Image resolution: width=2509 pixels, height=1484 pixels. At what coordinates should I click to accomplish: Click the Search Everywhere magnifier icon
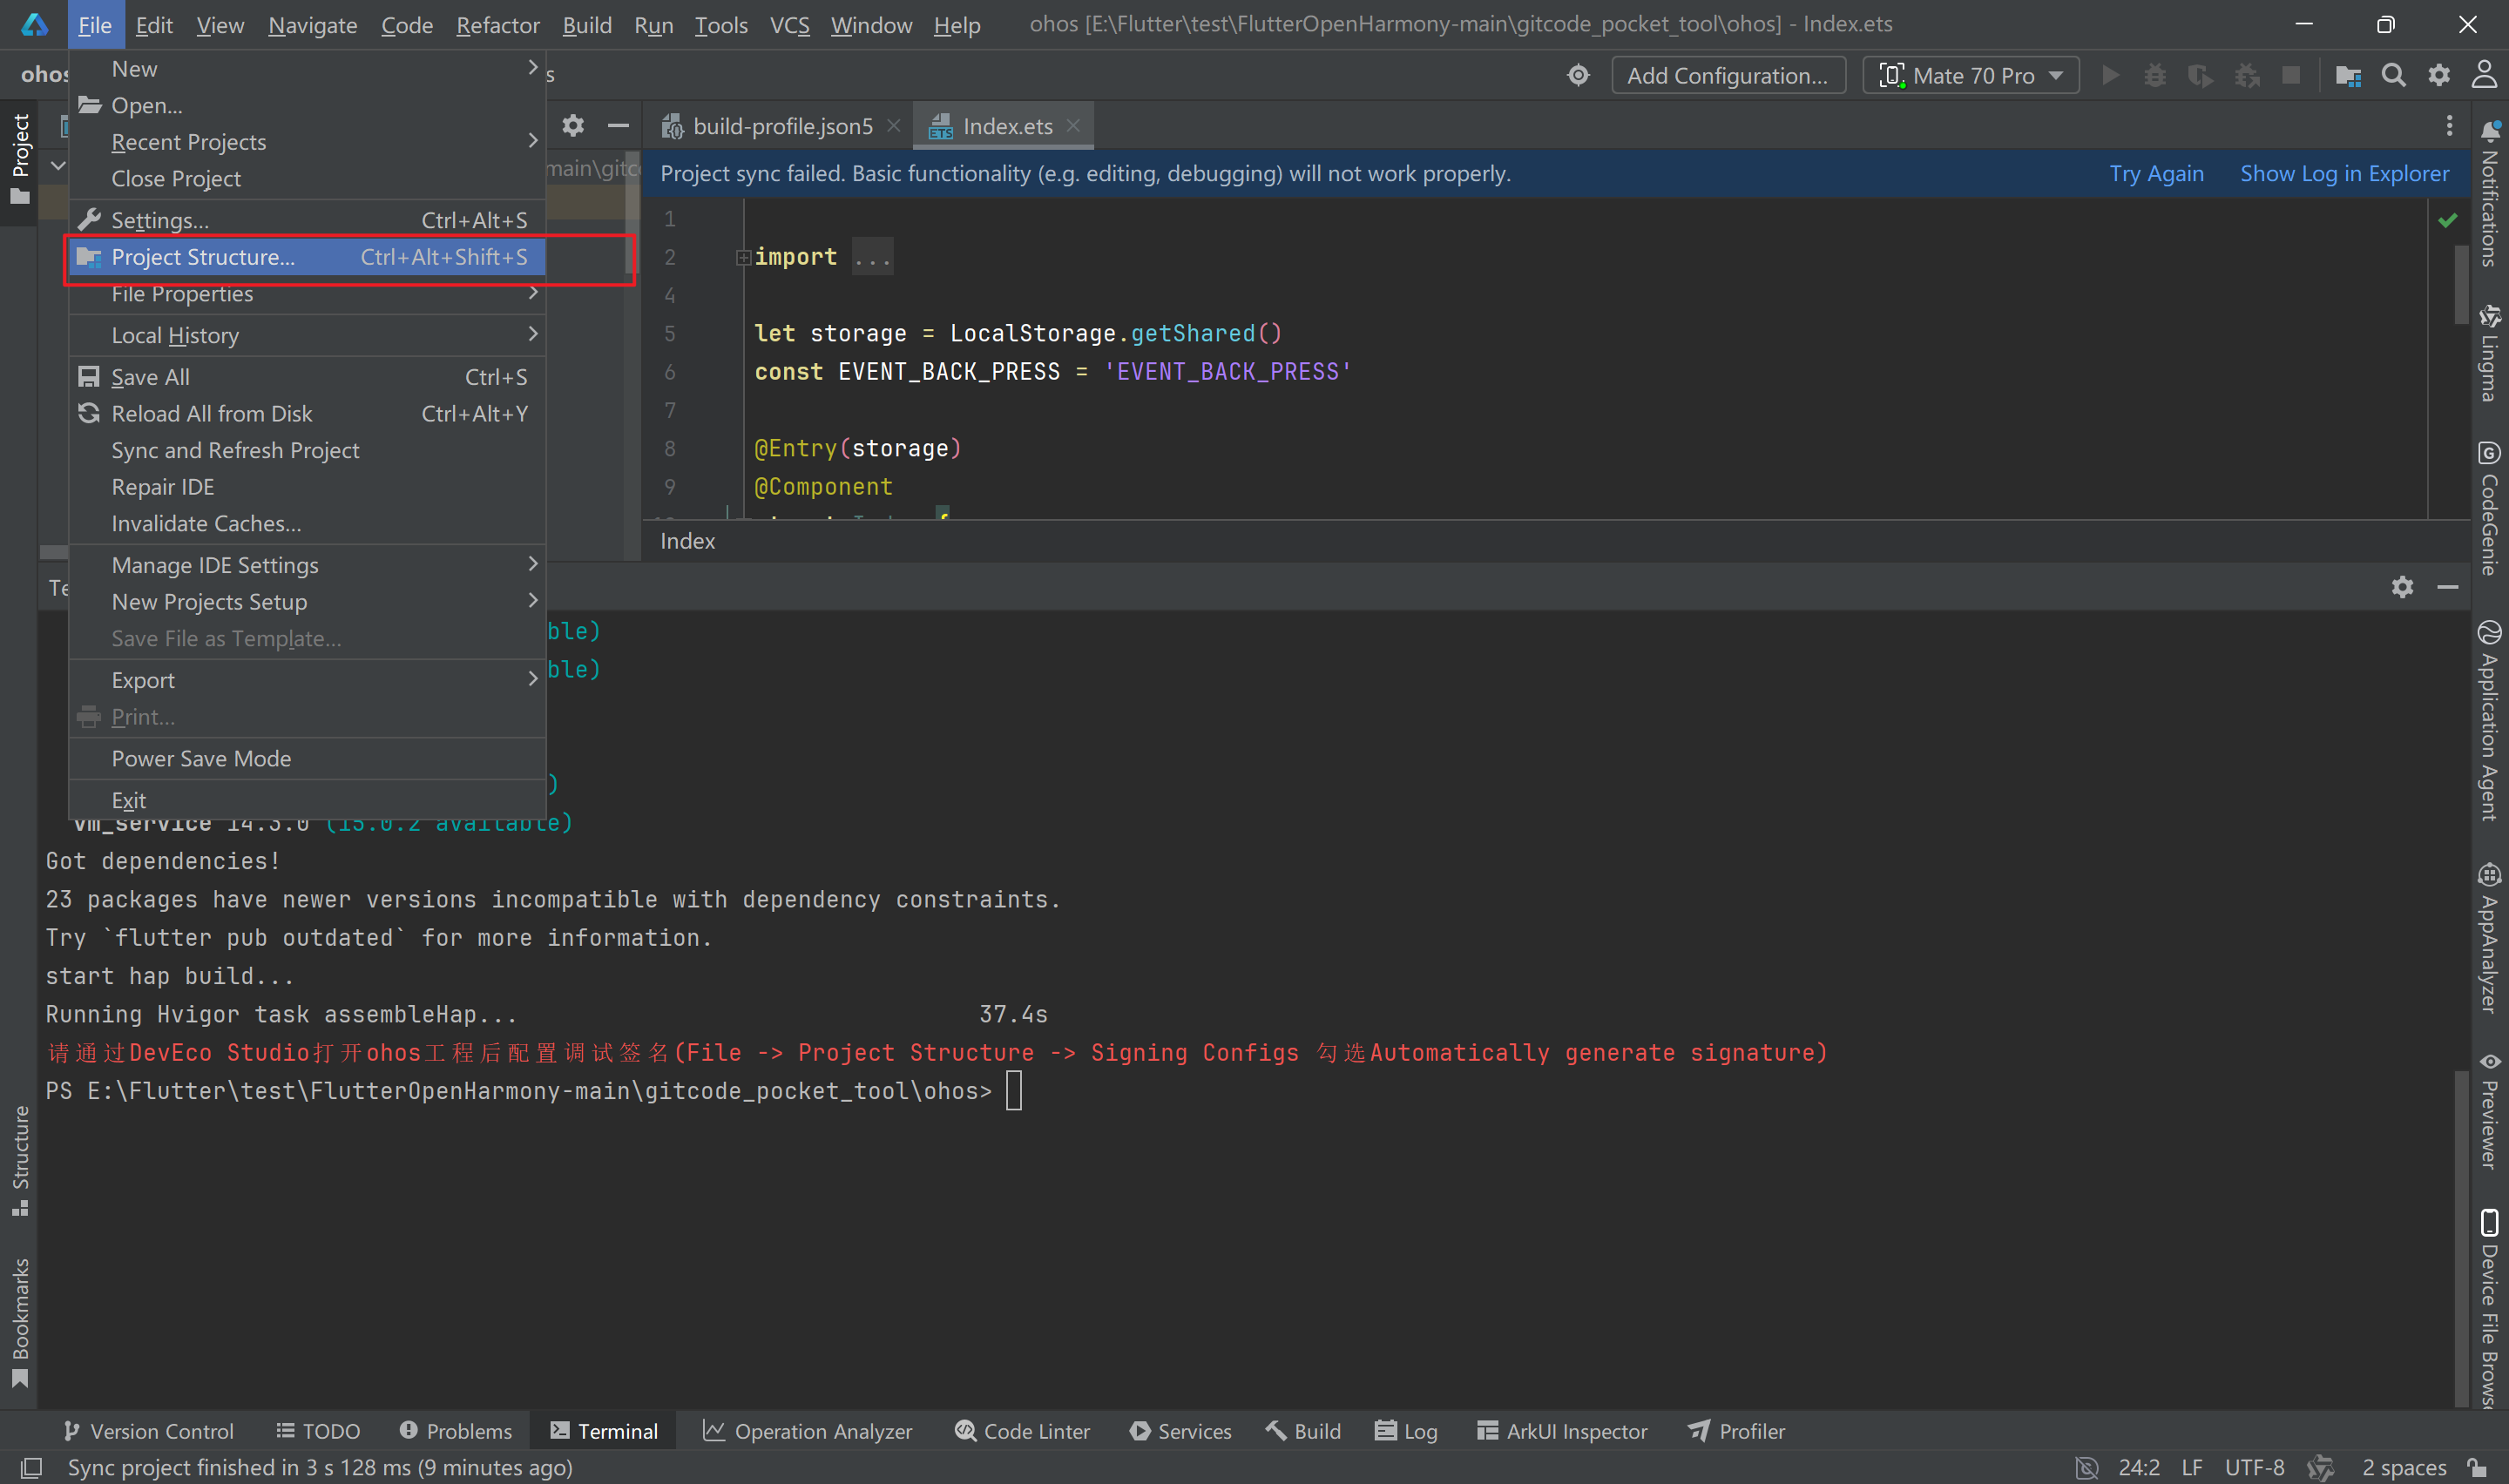pyautogui.click(x=2393, y=75)
